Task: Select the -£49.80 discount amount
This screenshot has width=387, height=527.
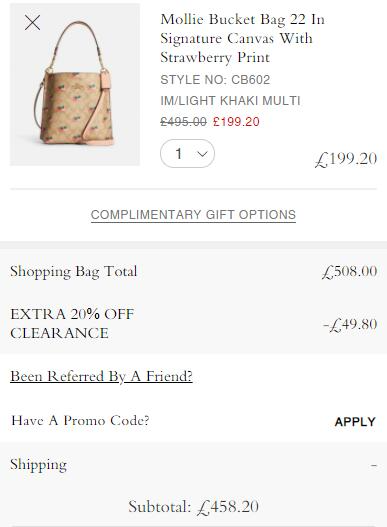Action: click(350, 325)
